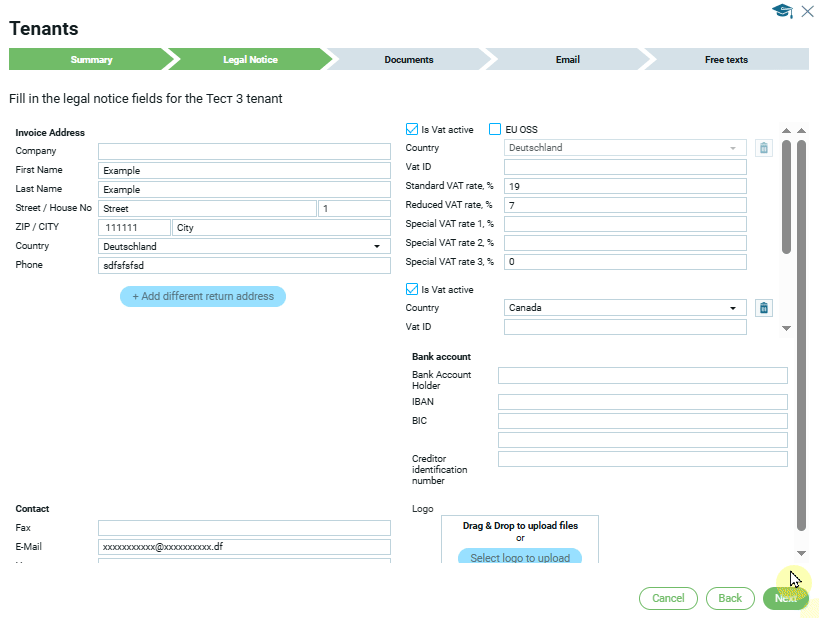
Task: Click the trash icon beside Deutschland VAT country
Action: (763, 148)
